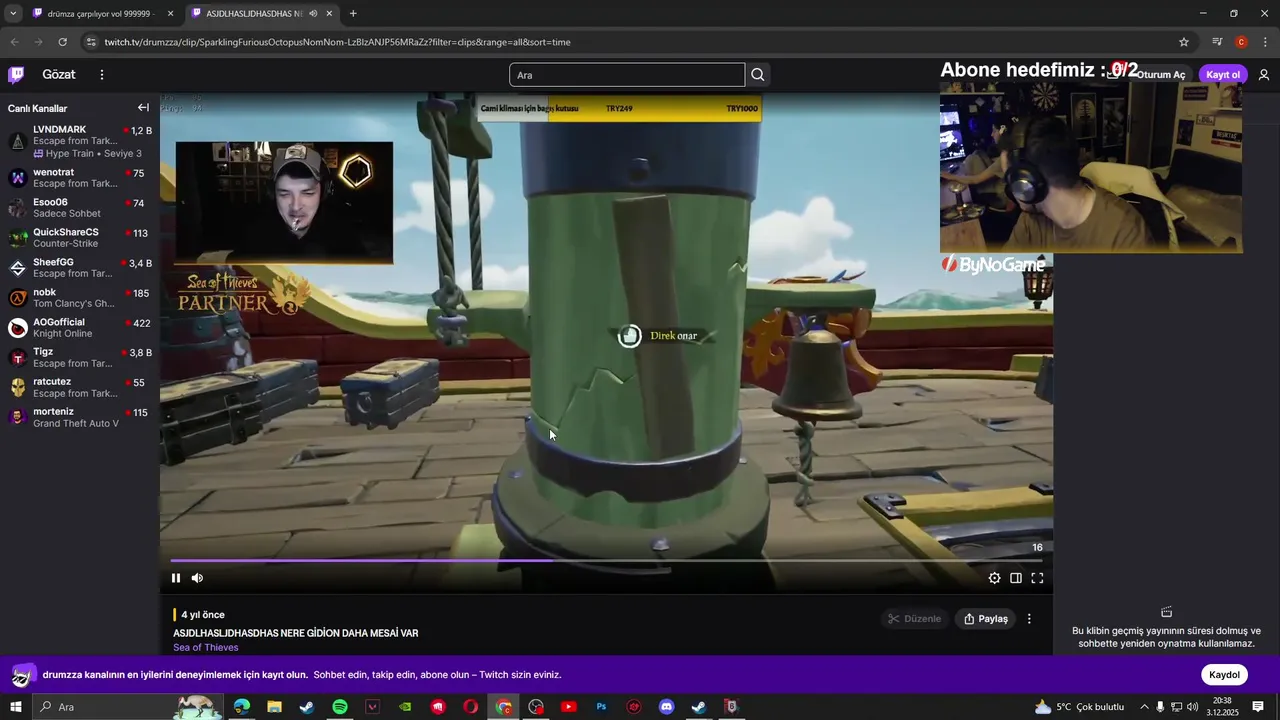1280x720 pixels.
Task: Open ratcutez channel in sidebar
Action: coord(80,388)
